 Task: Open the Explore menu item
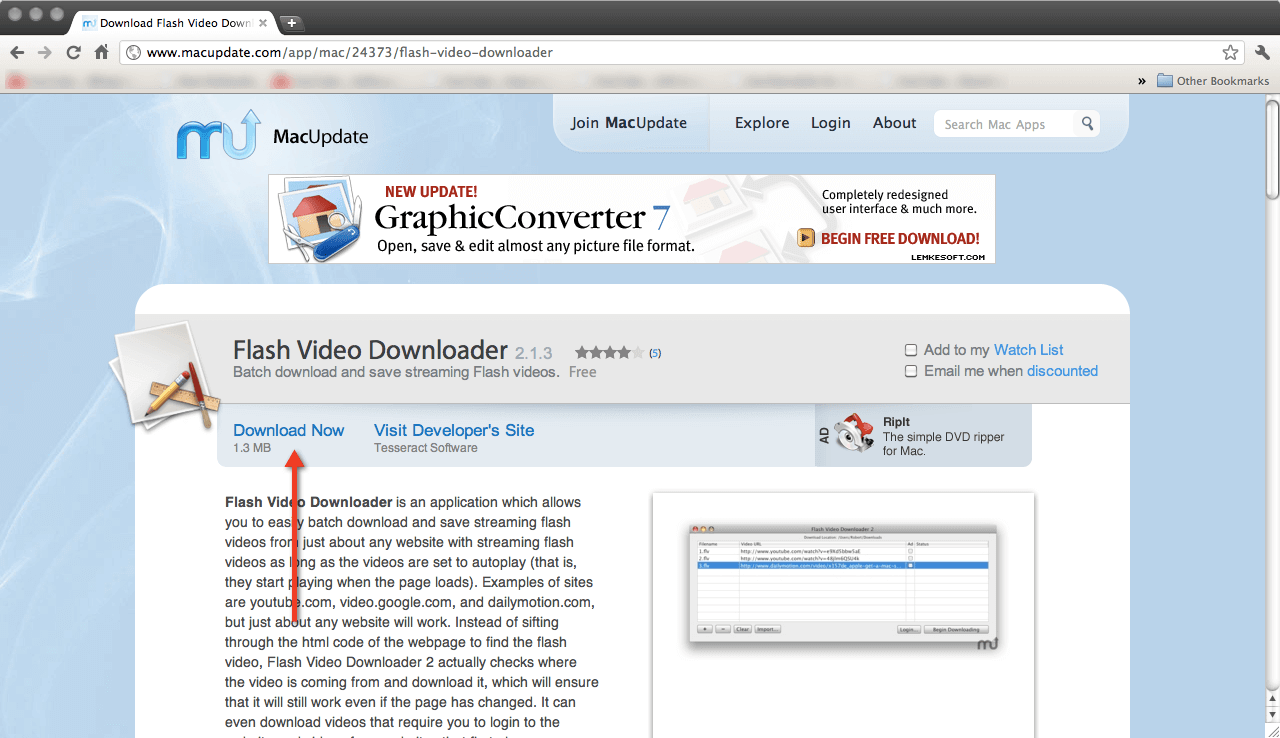pos(762,123)
